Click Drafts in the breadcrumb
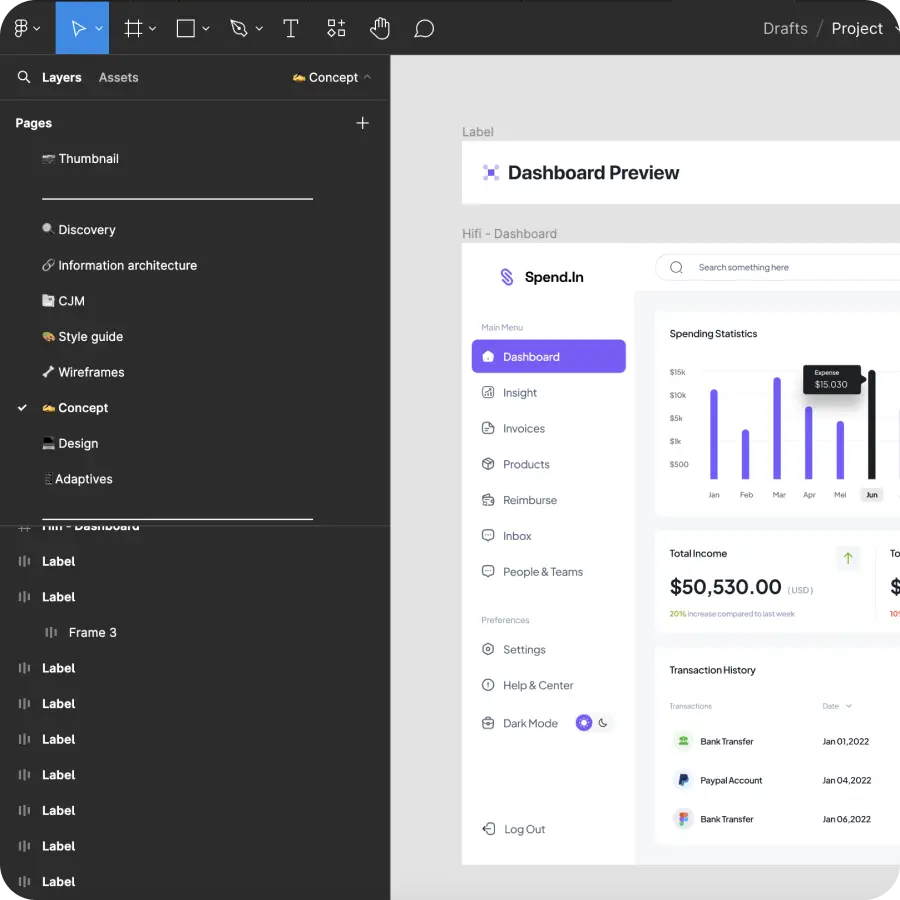Image resolution: width=900 pixels, height=900 pixels. tap(785, 28)
